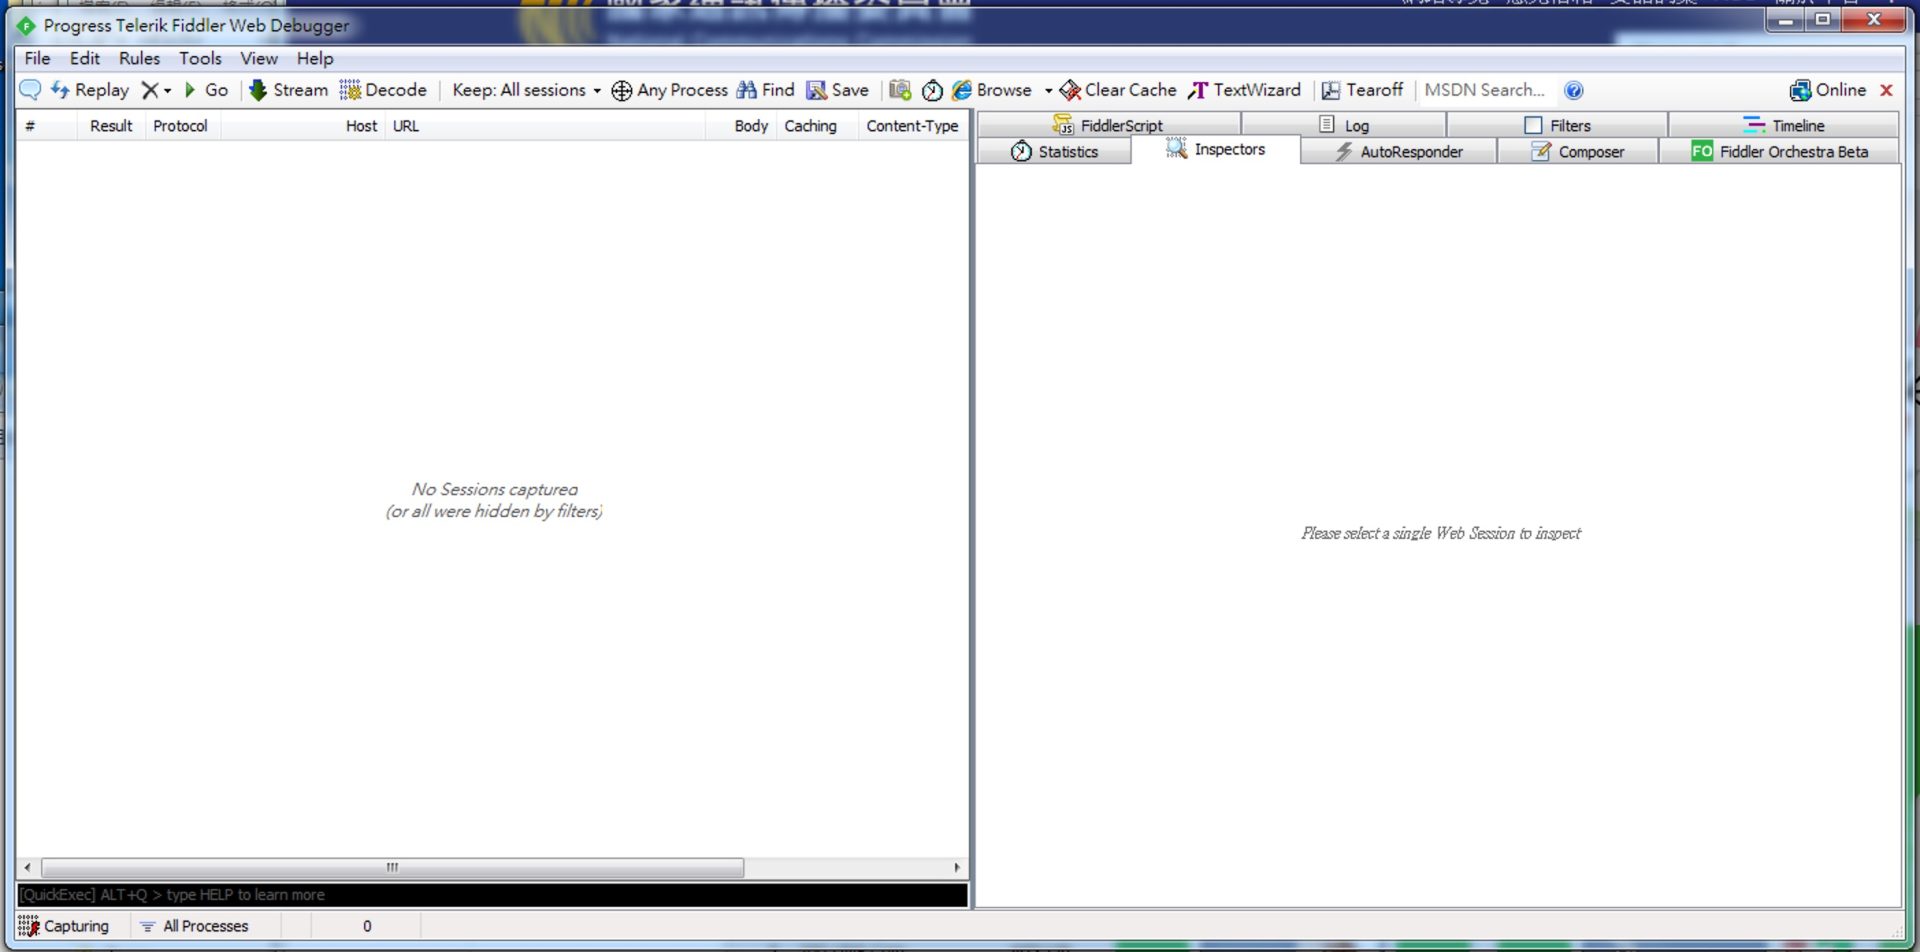
Task: Click the Fiddler app icon in title bar
Action: [26, 26]
